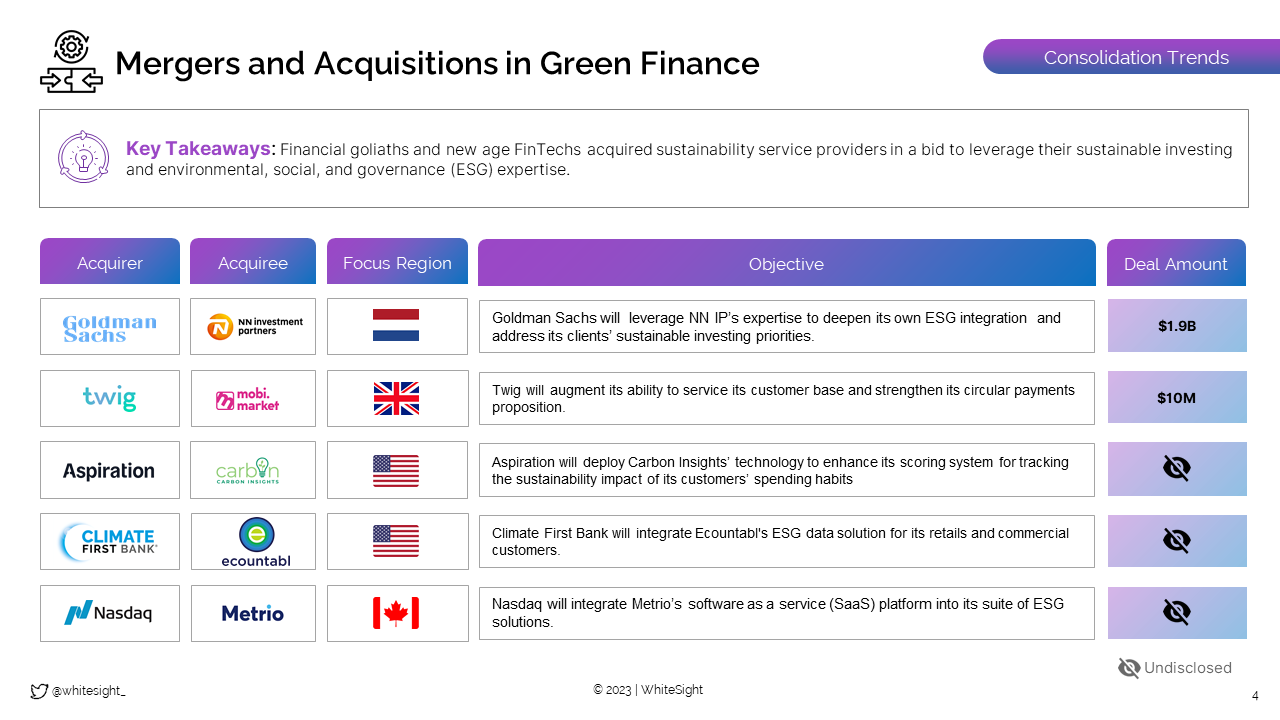Click the ecountabl logo
The image size is (1280, 720).
[x=255, y=541]
